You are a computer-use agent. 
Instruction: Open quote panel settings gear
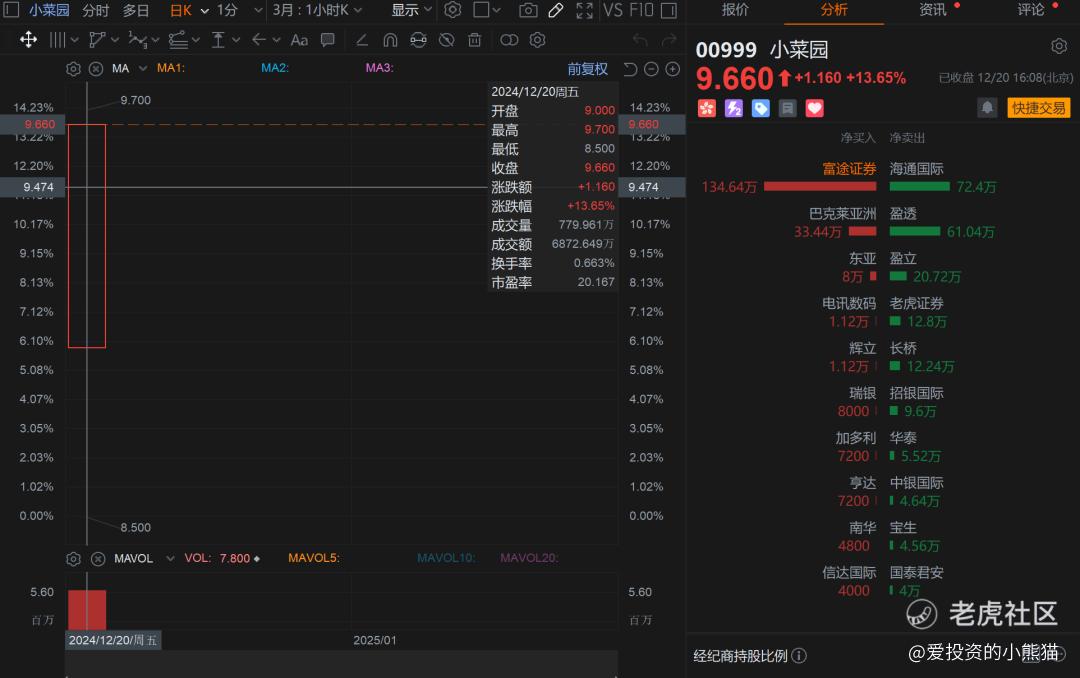tap(1059, 46)
